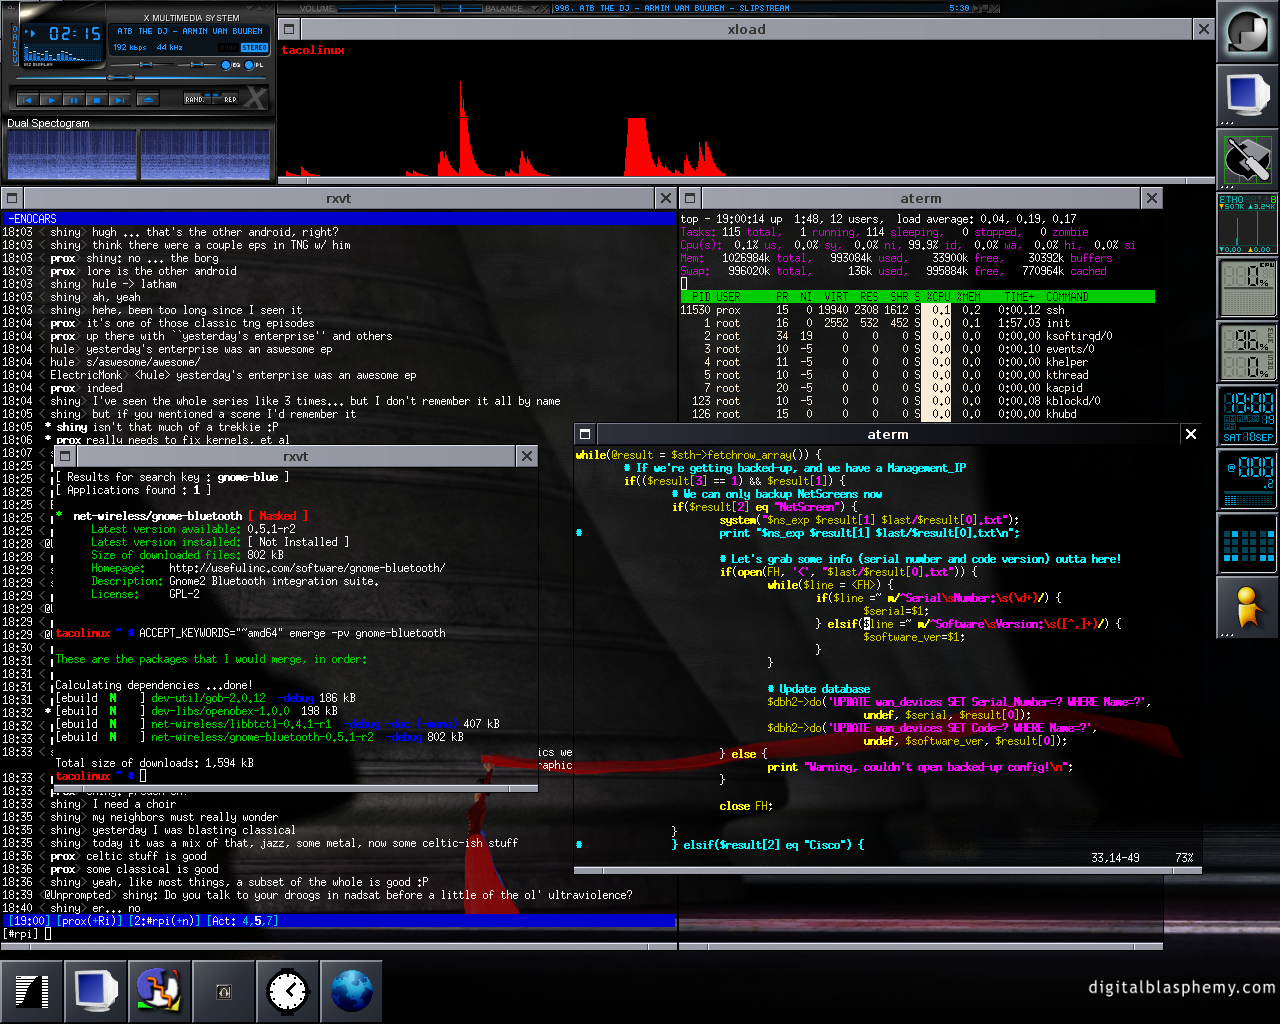Launch the yellow AIM figure dock icon
This screenshot has width=1280, height=1024.
(1247, 608)
